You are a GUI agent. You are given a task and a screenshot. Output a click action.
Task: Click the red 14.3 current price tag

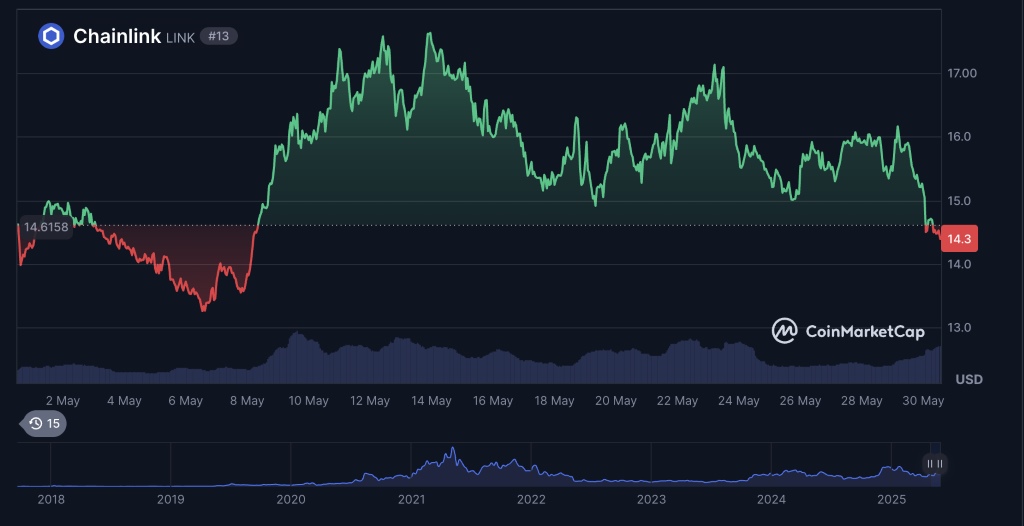(959, 239)
